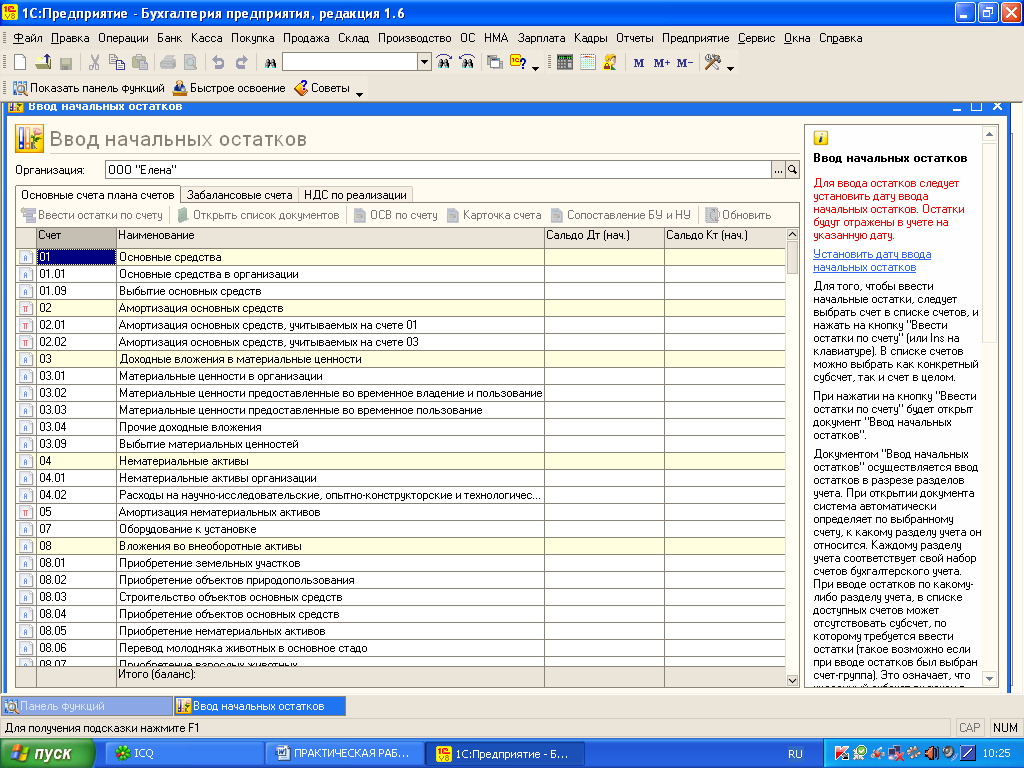Click the Советы button

(x=322, y=88)
